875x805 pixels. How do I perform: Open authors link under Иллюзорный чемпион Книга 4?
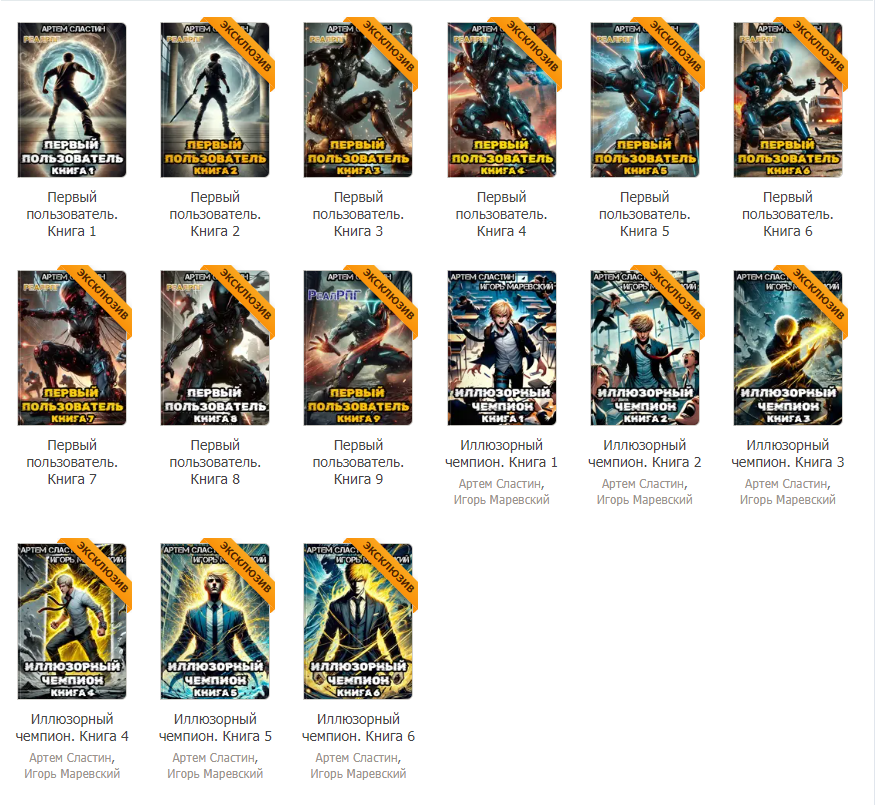click(72, 765)
